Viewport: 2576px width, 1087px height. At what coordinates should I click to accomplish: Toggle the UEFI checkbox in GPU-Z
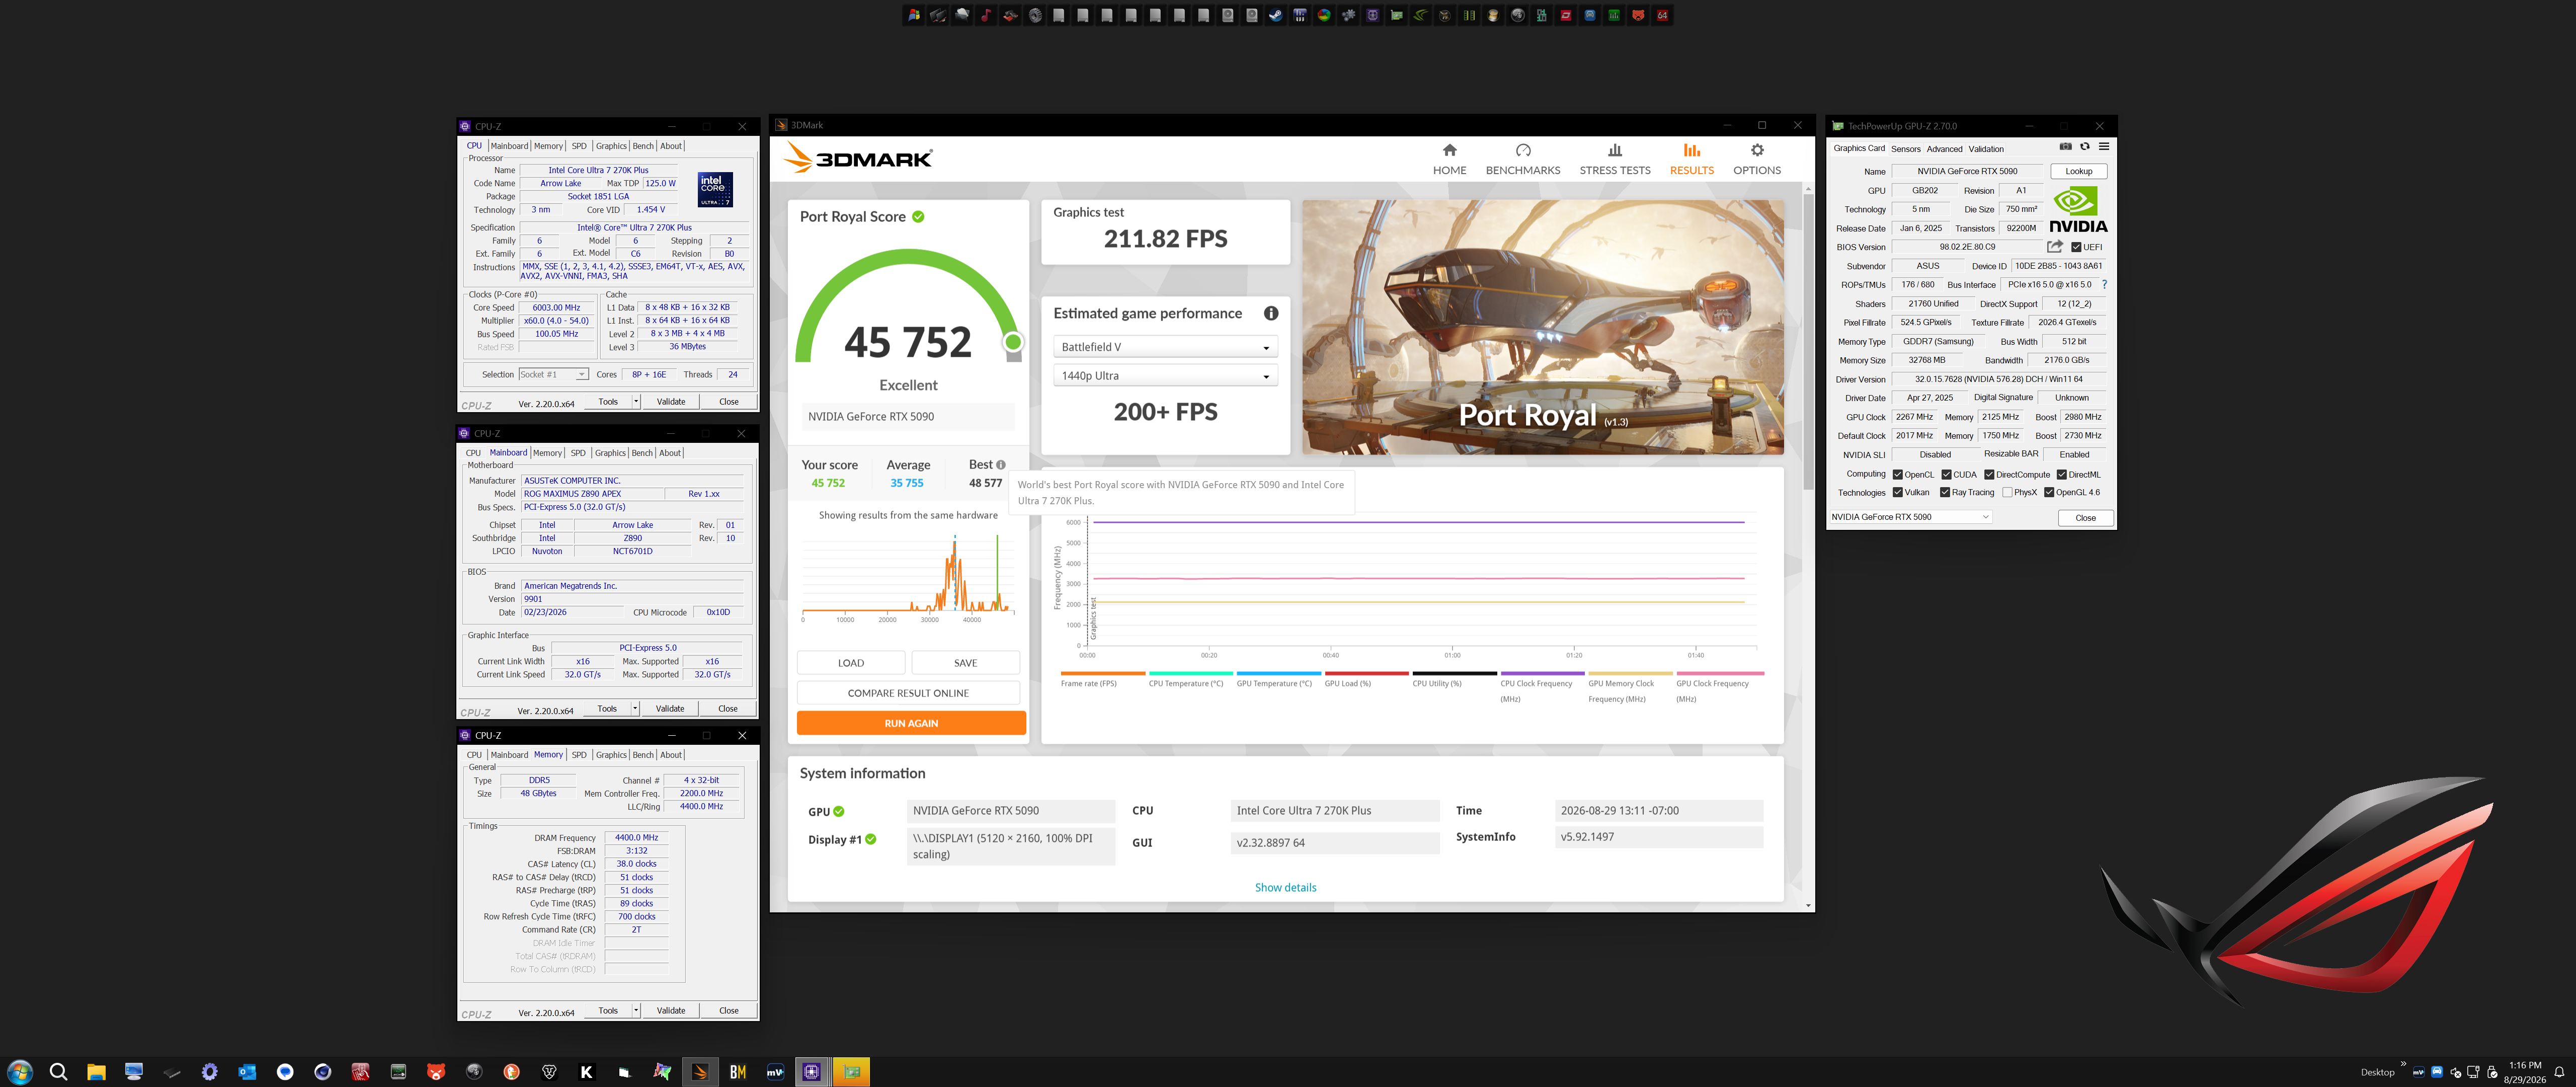(2076, 247)
